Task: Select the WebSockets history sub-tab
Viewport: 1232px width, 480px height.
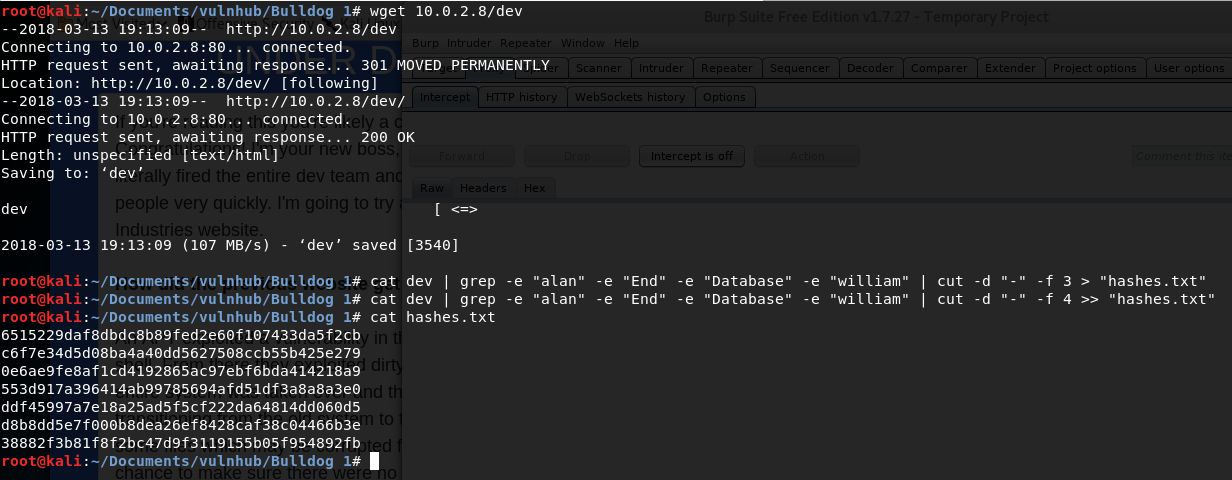Action: coord(629,97)
